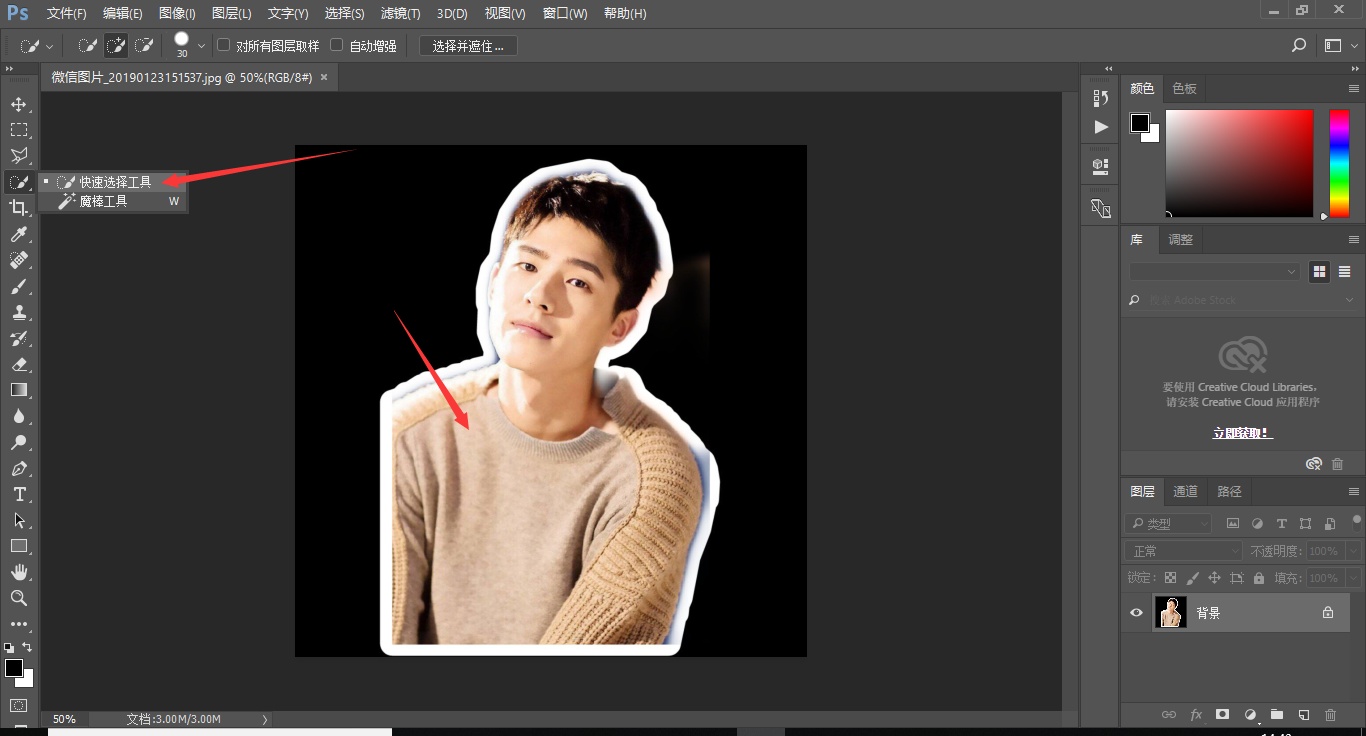
Task: Select the Eyedropper tool
Action: [x=19, y=234]
